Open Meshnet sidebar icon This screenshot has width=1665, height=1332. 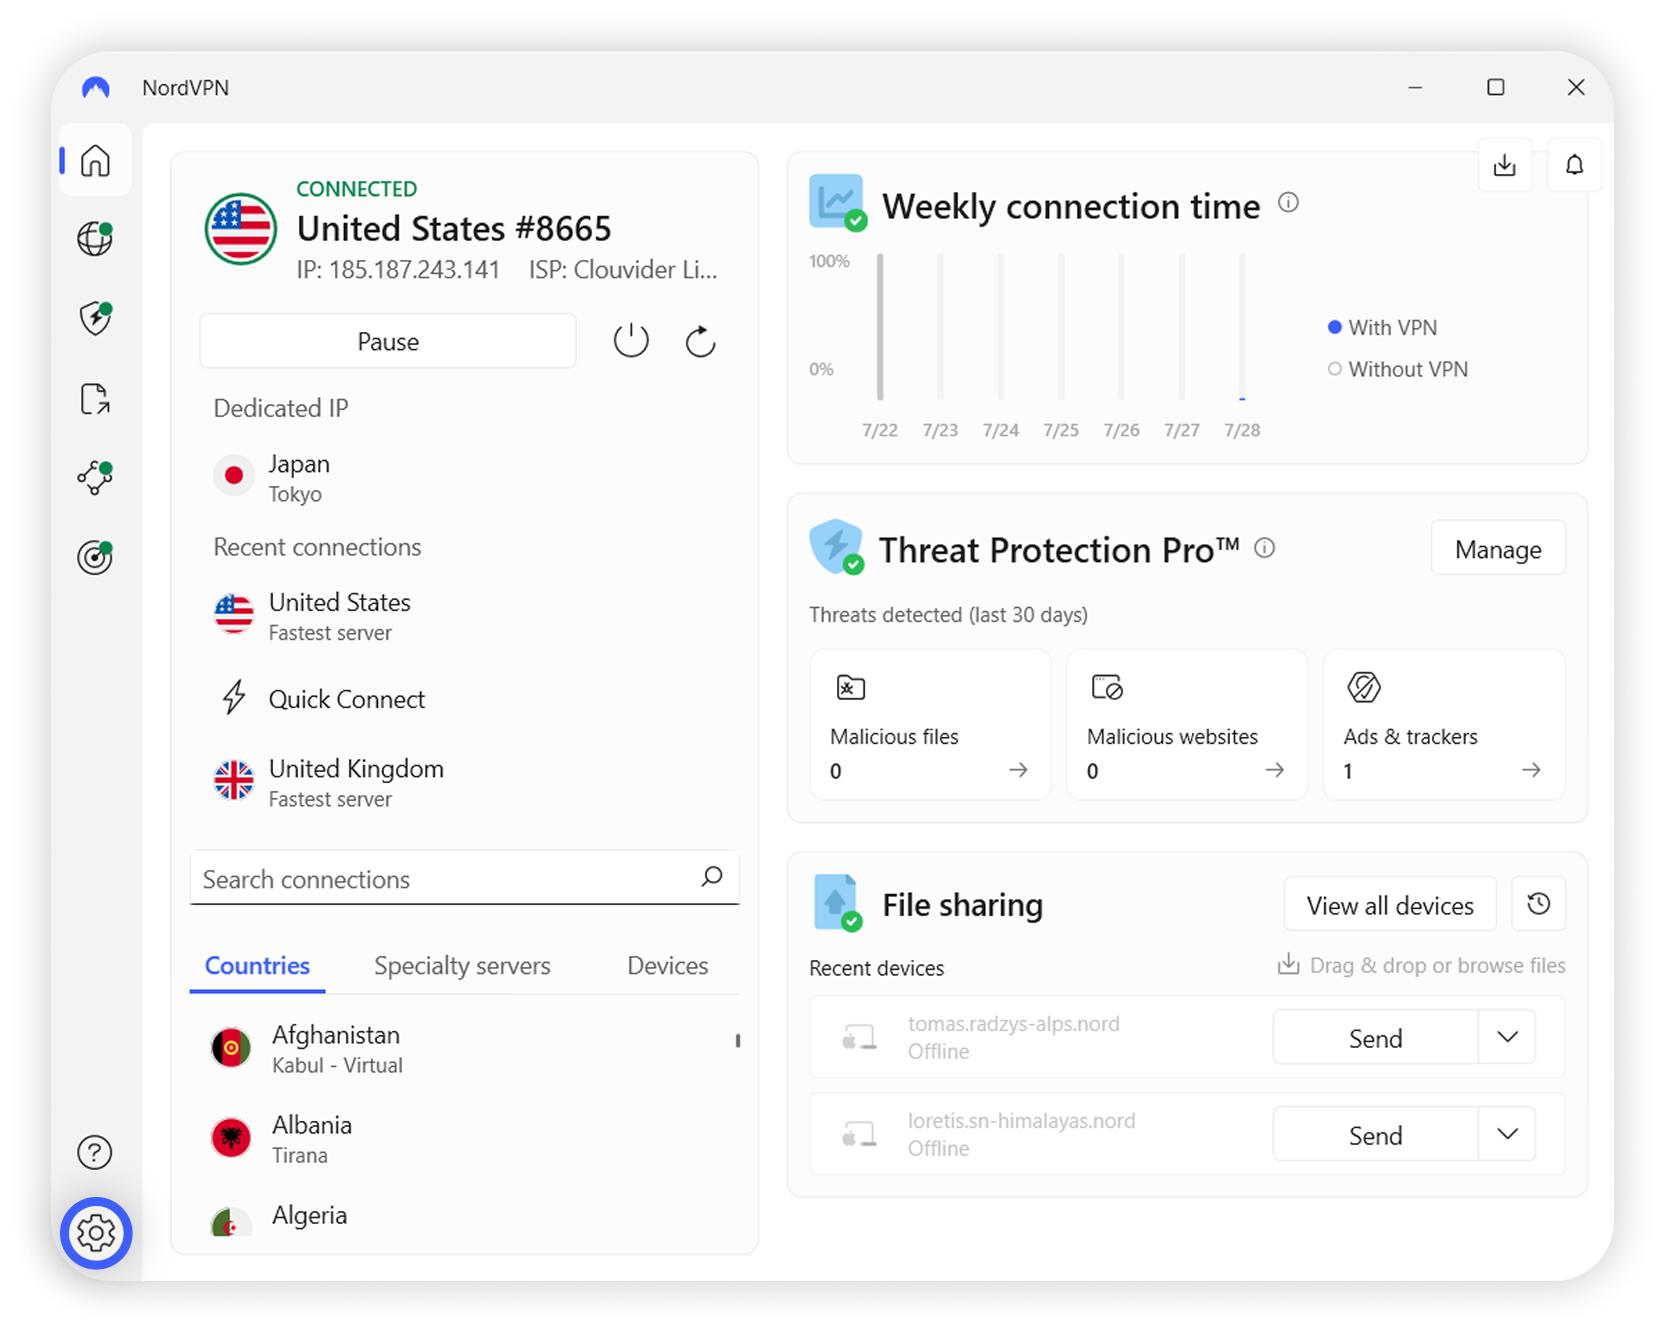tap(95, 477)
